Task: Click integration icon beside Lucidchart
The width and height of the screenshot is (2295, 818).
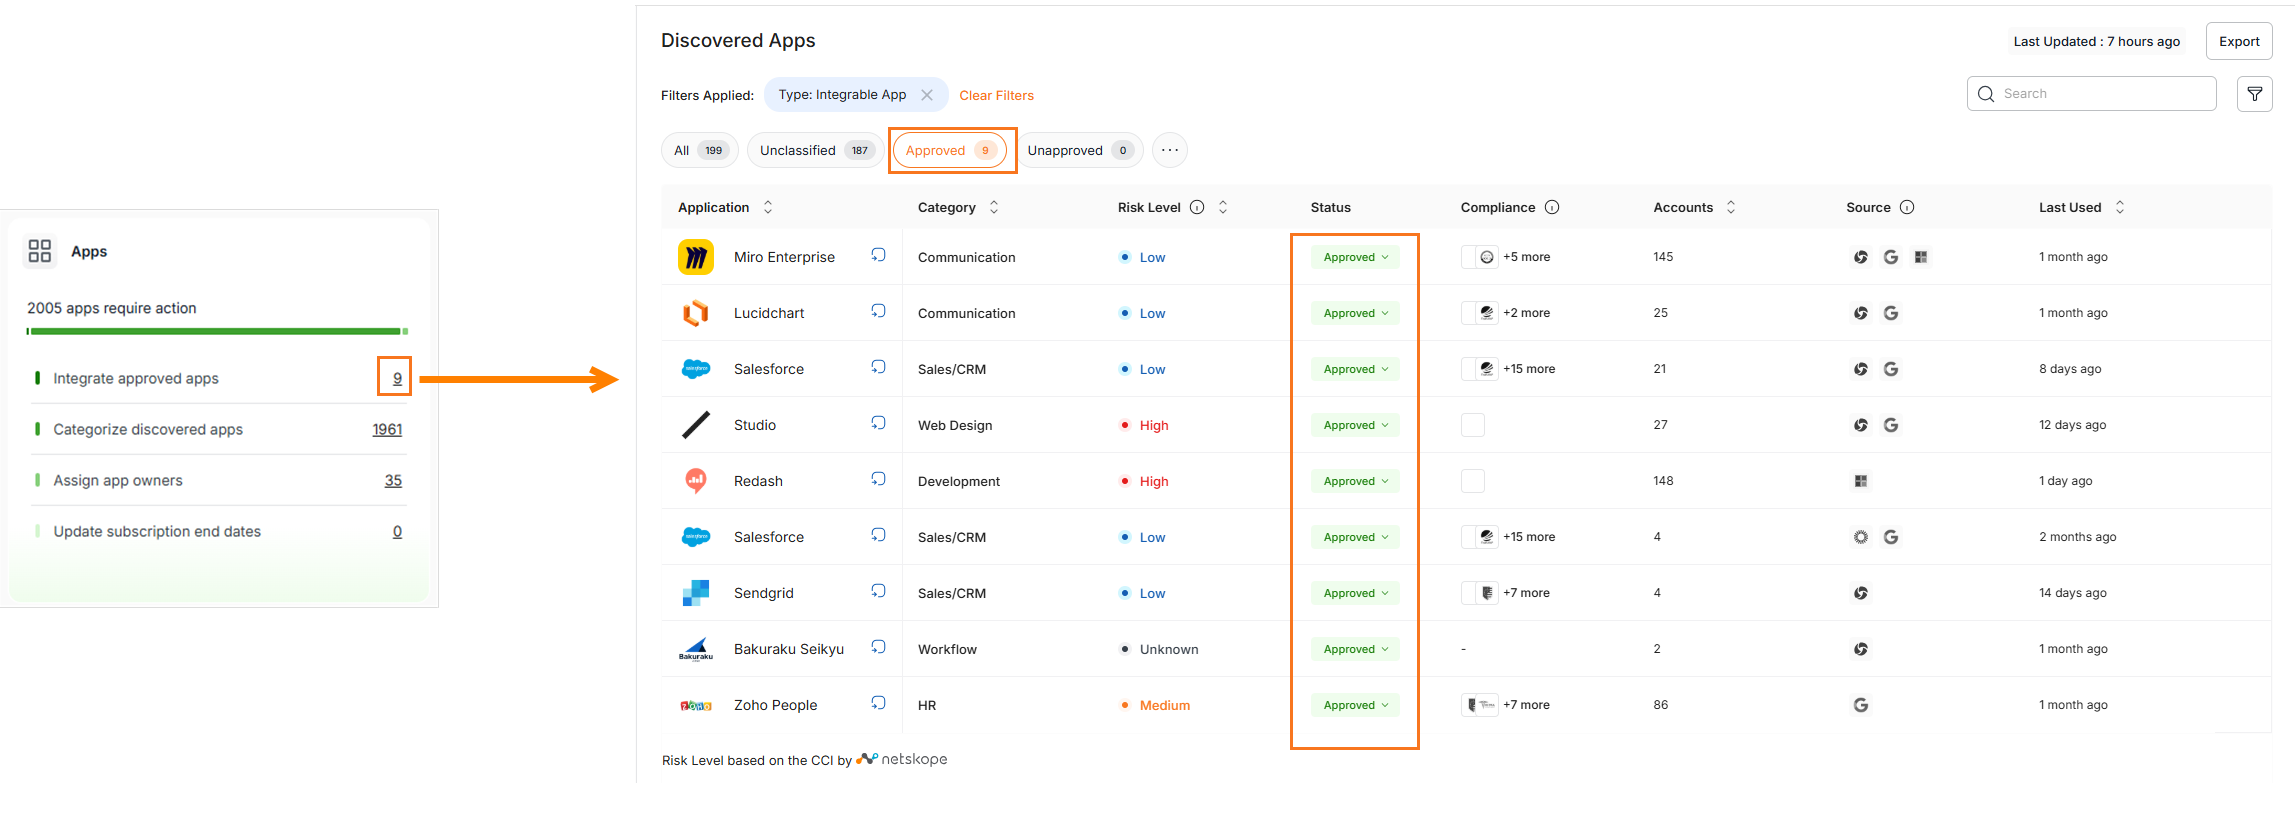Action: 878,311
